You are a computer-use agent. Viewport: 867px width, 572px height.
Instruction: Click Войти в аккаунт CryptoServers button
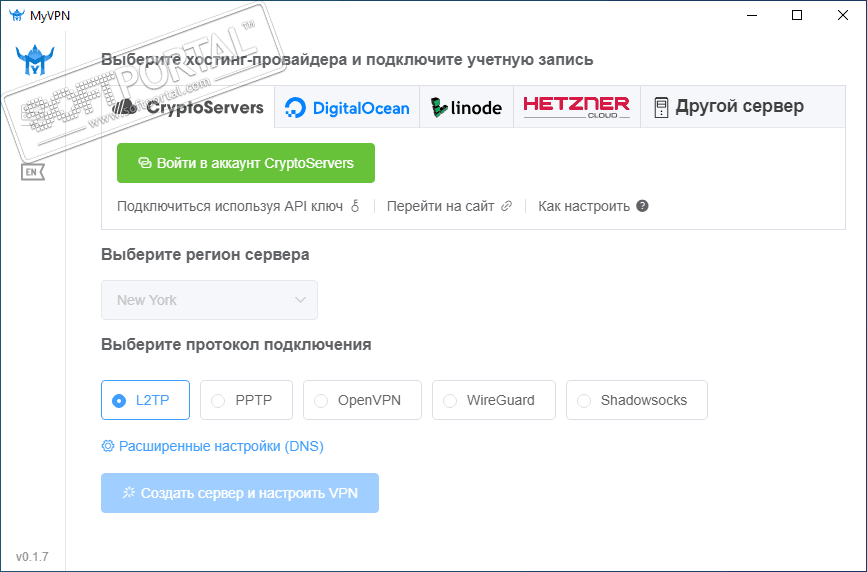coord(246,163)
